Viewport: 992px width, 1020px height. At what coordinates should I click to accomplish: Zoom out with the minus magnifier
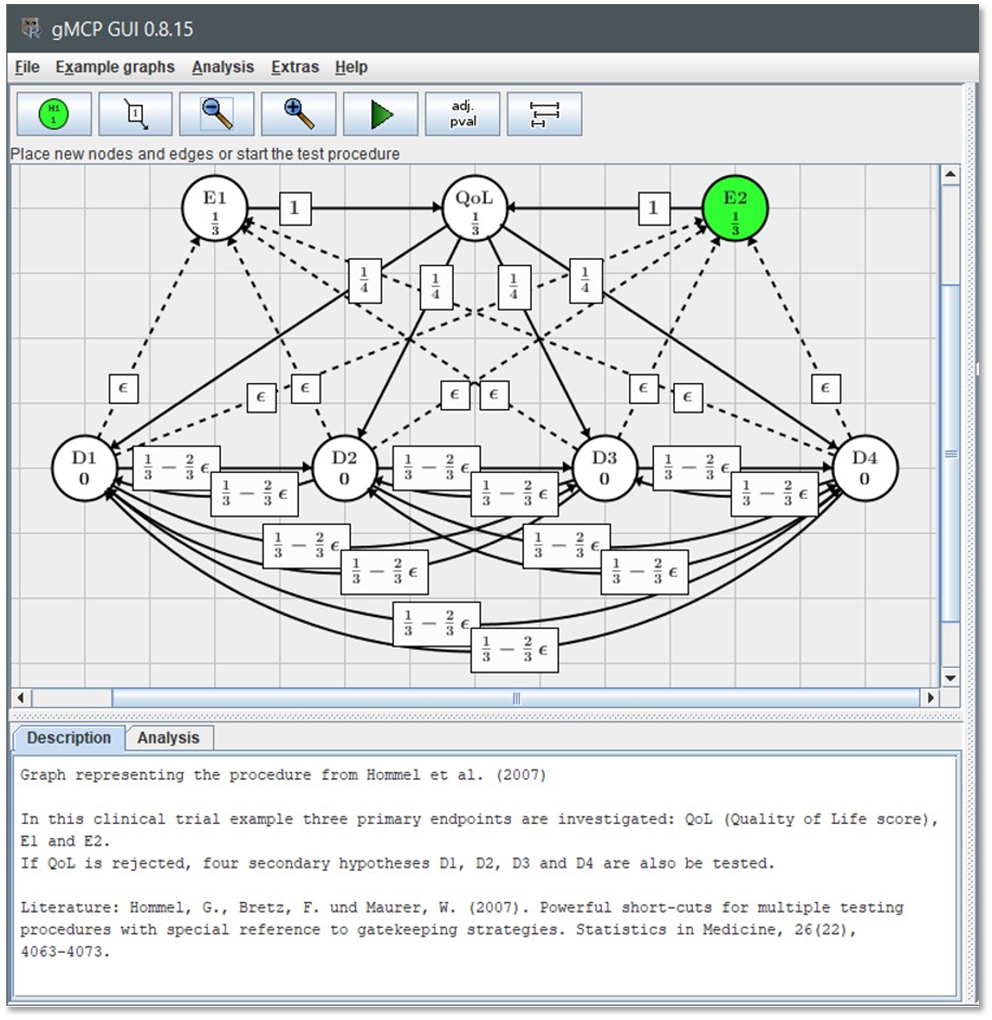coord(217,114)
